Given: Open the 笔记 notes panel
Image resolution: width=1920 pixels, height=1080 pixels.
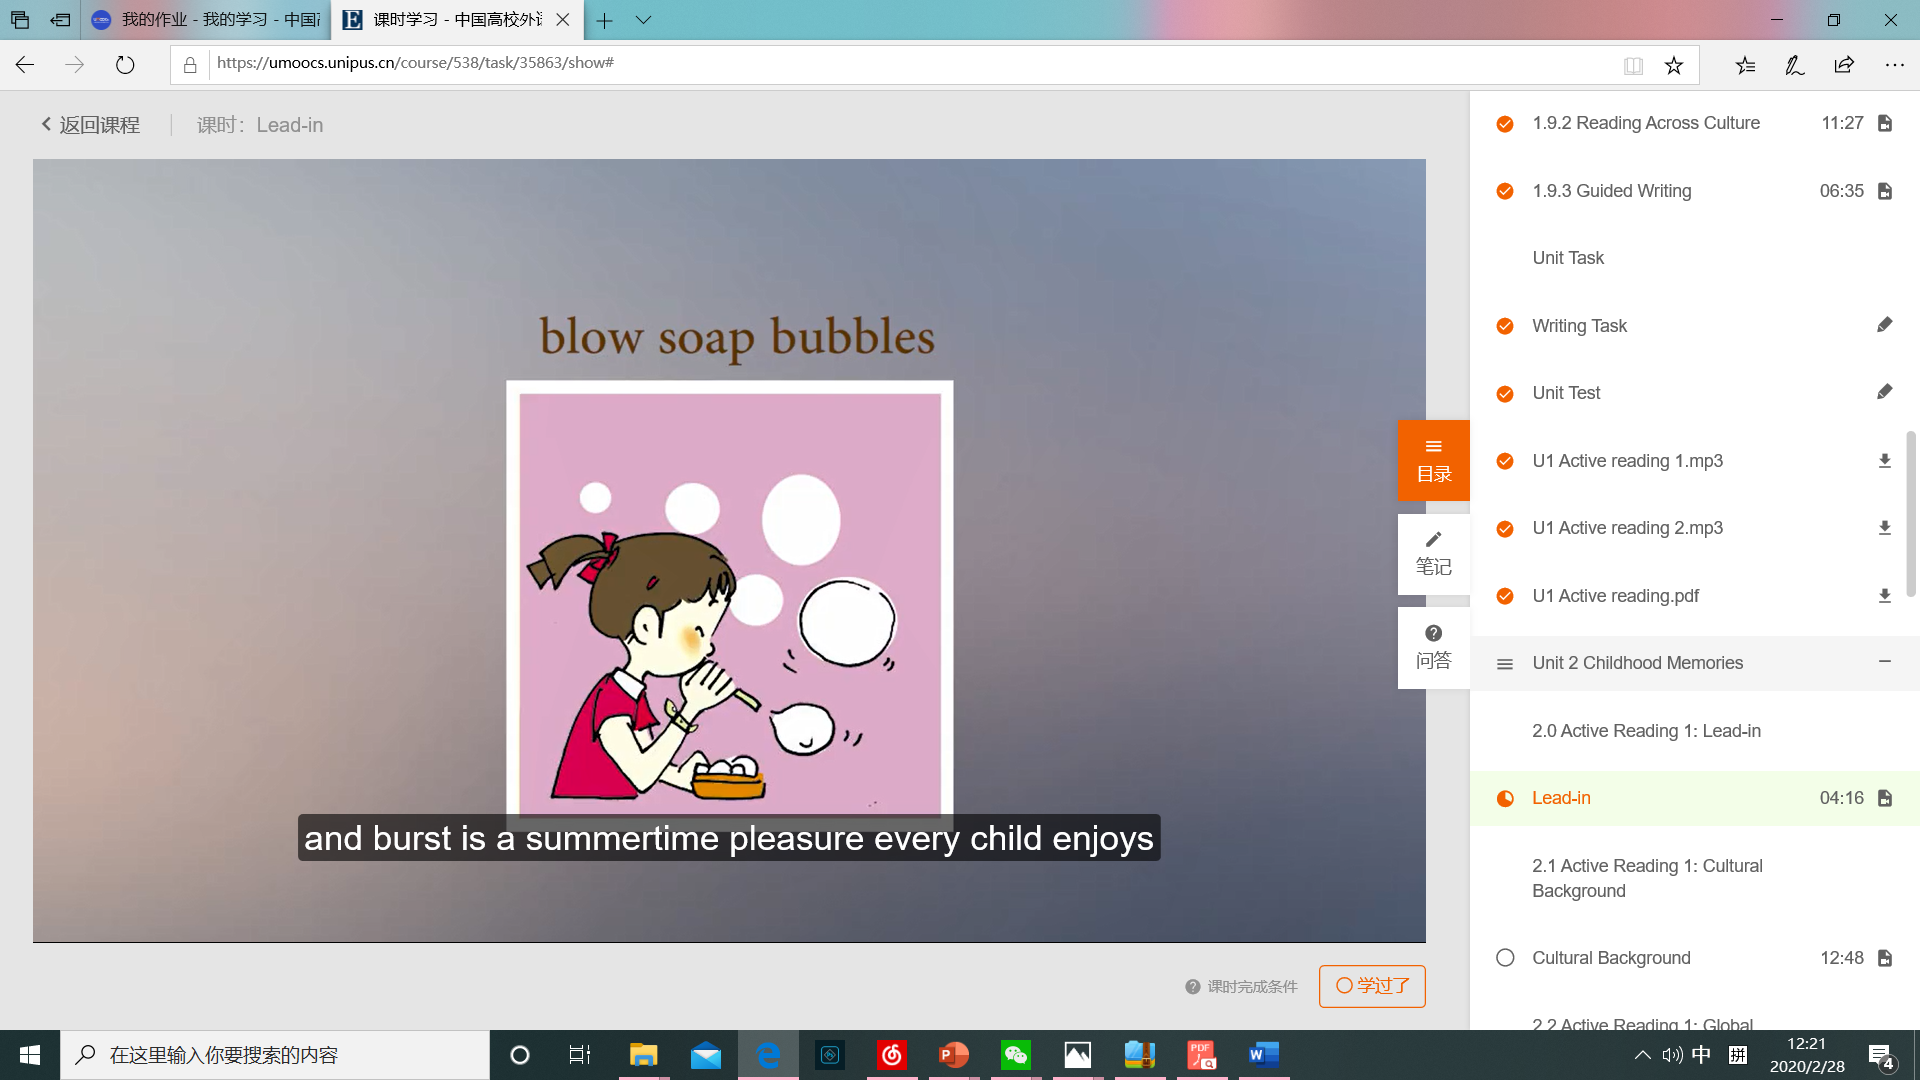Looking at the screenshot, I should pyautogui.click(x=1433, y=554).
